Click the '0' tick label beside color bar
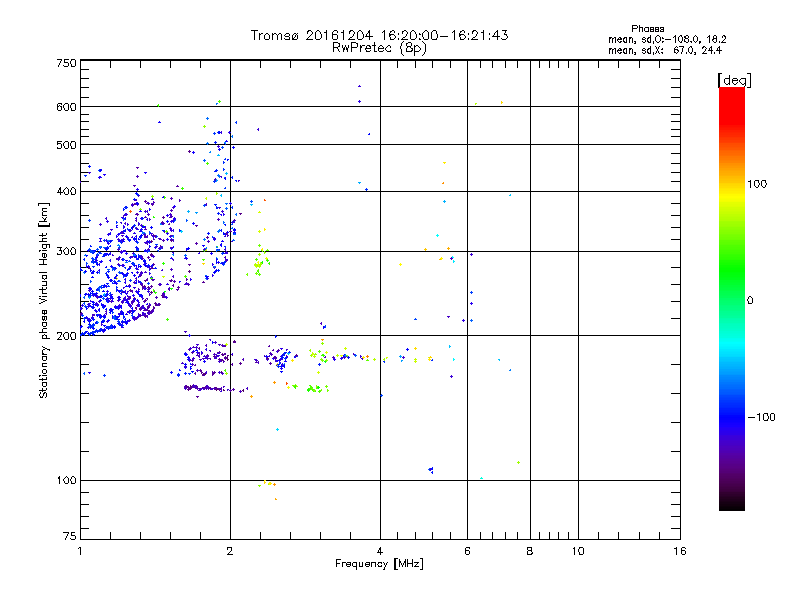 click(750, 301)
